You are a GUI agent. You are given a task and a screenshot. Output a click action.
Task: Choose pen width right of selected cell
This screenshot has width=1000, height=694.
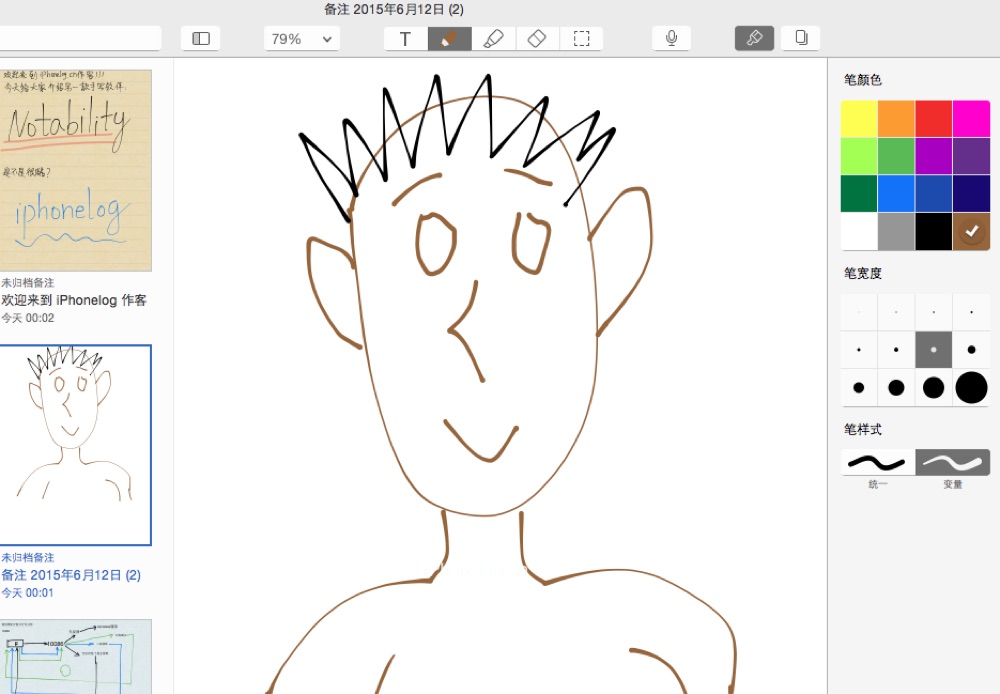(x=971, y=350)
